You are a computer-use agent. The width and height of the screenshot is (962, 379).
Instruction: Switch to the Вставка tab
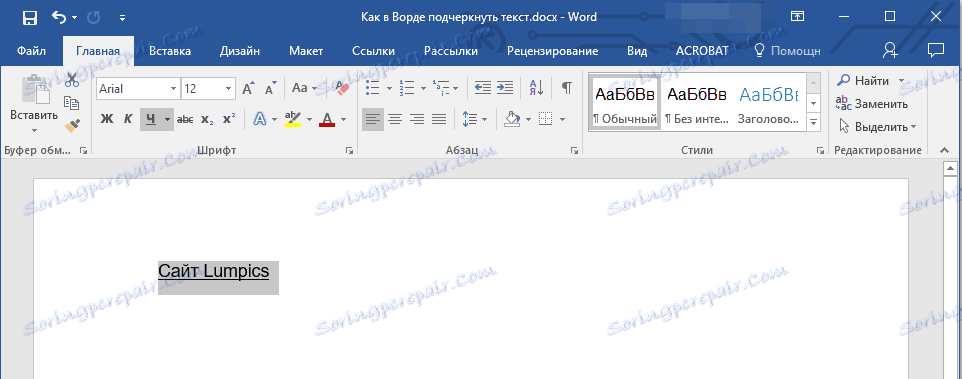pos(170,52)
